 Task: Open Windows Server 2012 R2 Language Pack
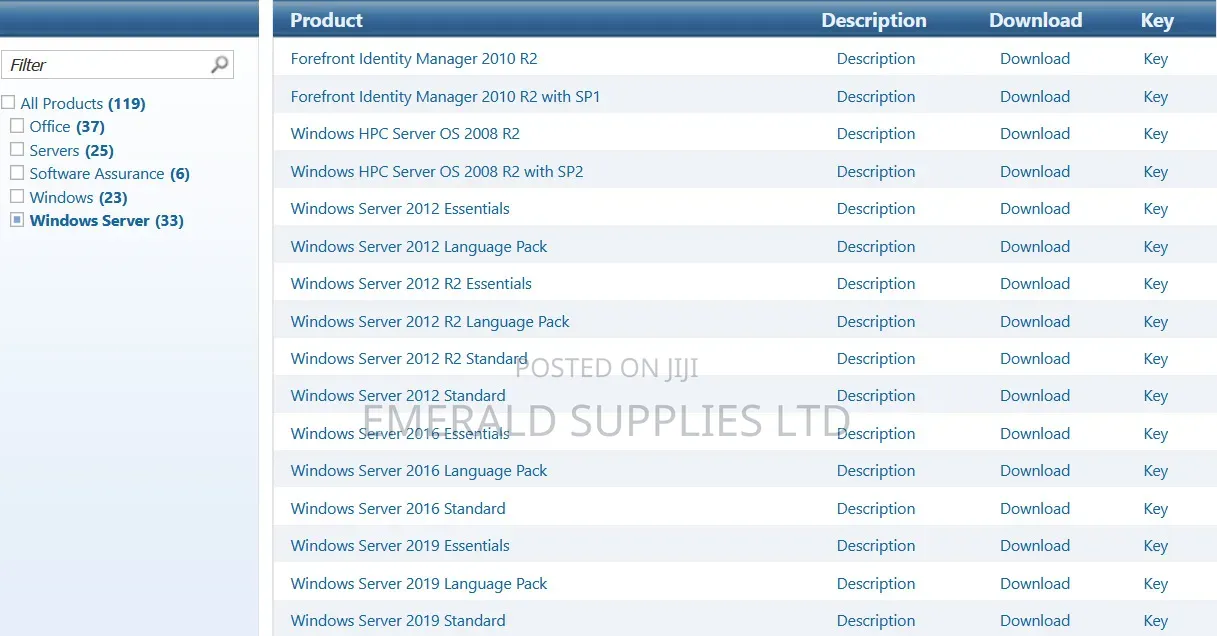430,322
